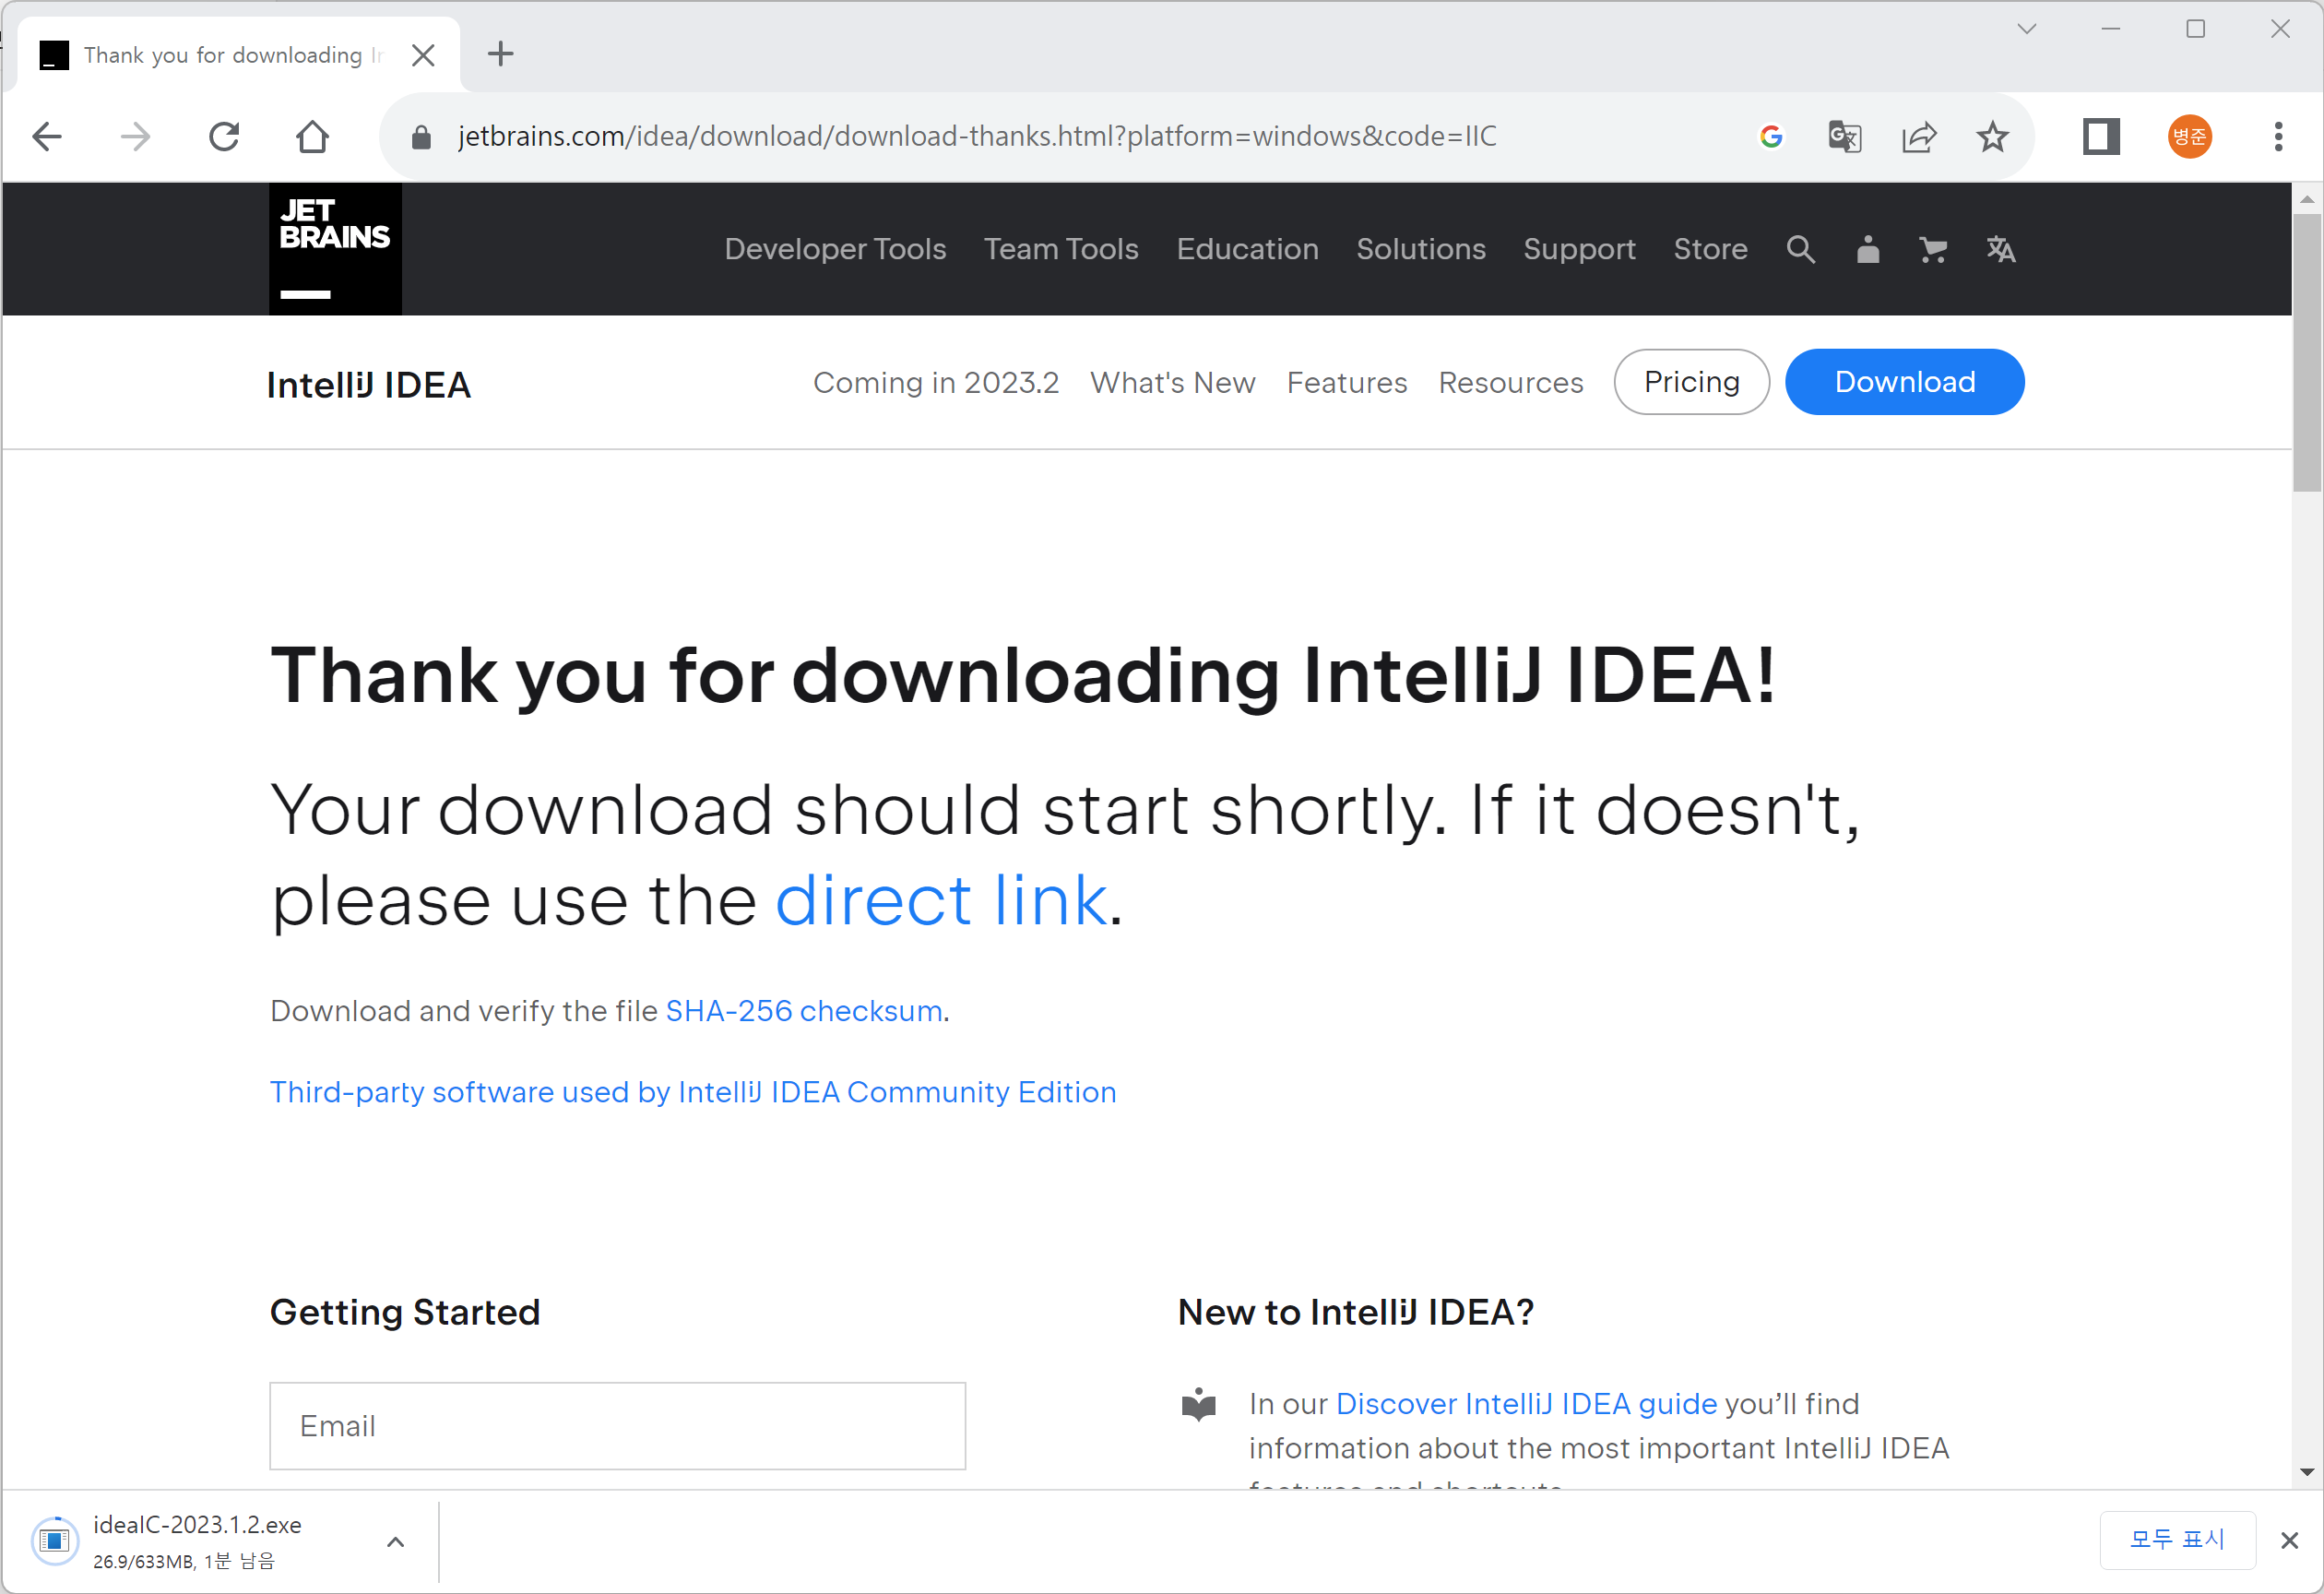Open the What's New page
The image size is (2324, 1594).
click(1172, 382)
